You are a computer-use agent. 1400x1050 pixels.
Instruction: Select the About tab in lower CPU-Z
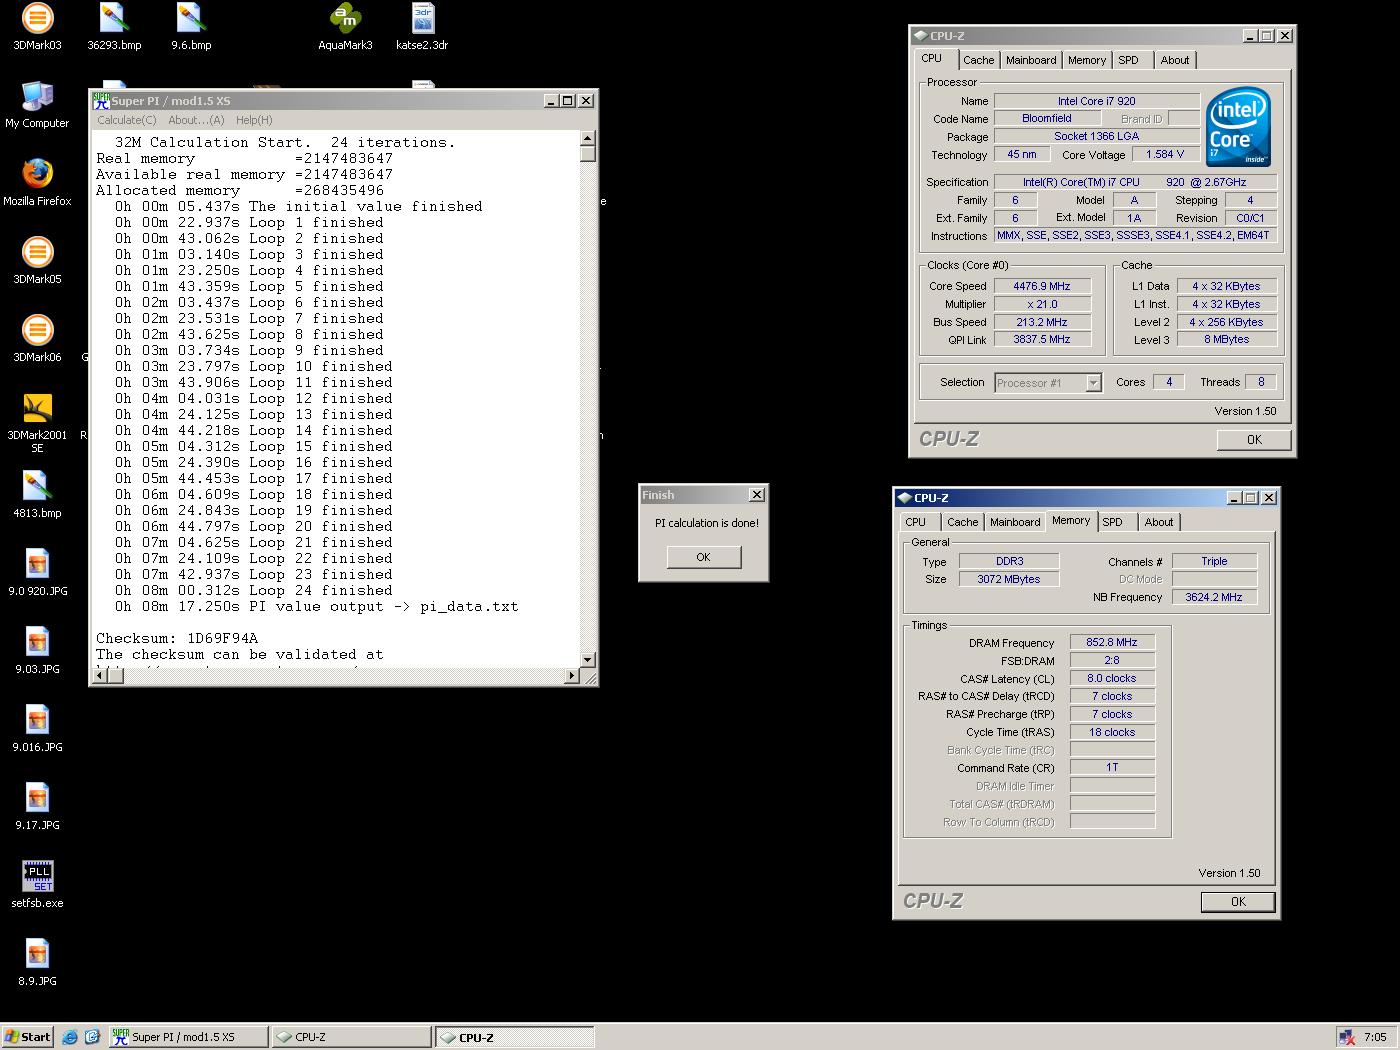pyautogui.click(x=1159, y=522)
